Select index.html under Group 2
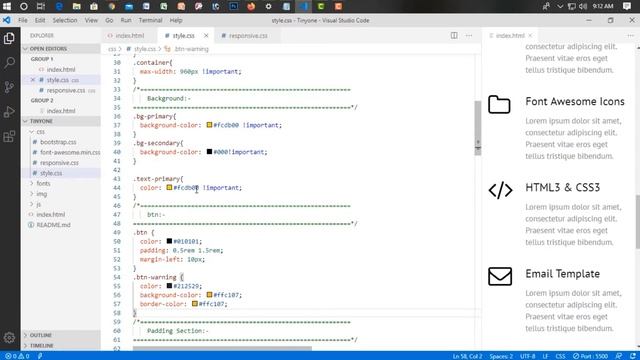This screenshot has height=360, width=640. click(60, 111)
